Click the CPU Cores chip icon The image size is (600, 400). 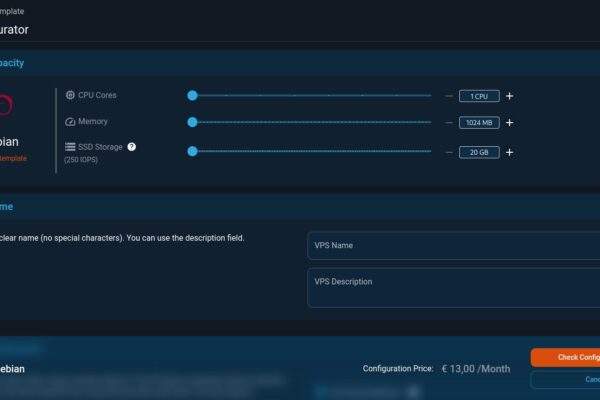[x=70, y=95]
